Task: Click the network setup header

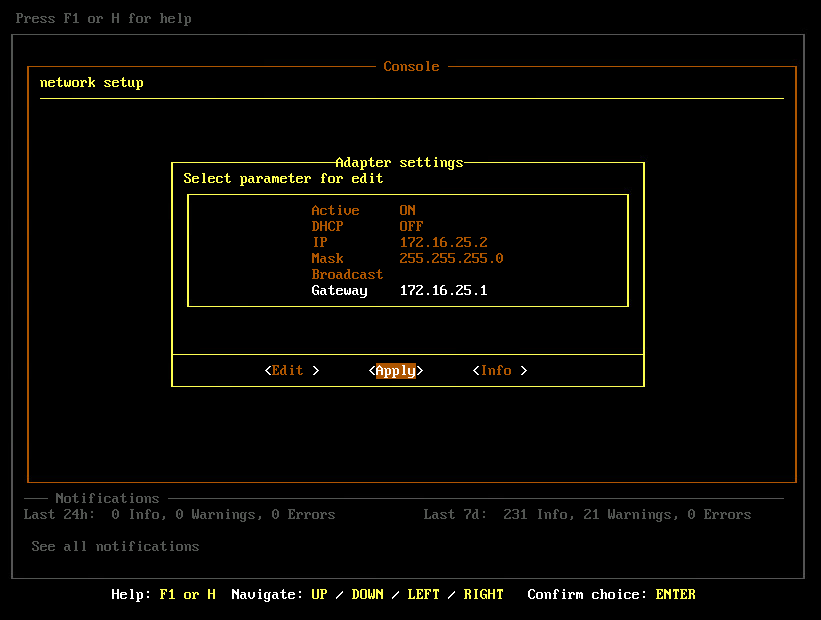Action: [x=92, y=83]
